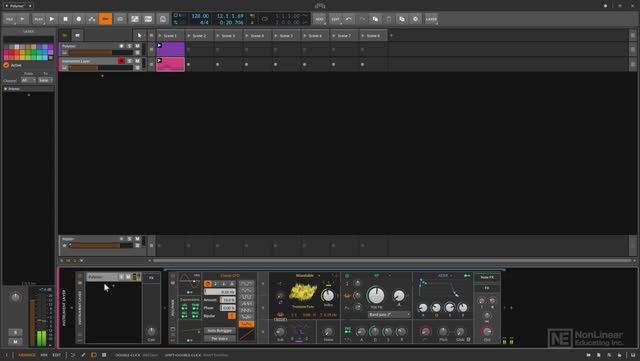Select the pointer tool in clip launcher header

pos(139,36)
